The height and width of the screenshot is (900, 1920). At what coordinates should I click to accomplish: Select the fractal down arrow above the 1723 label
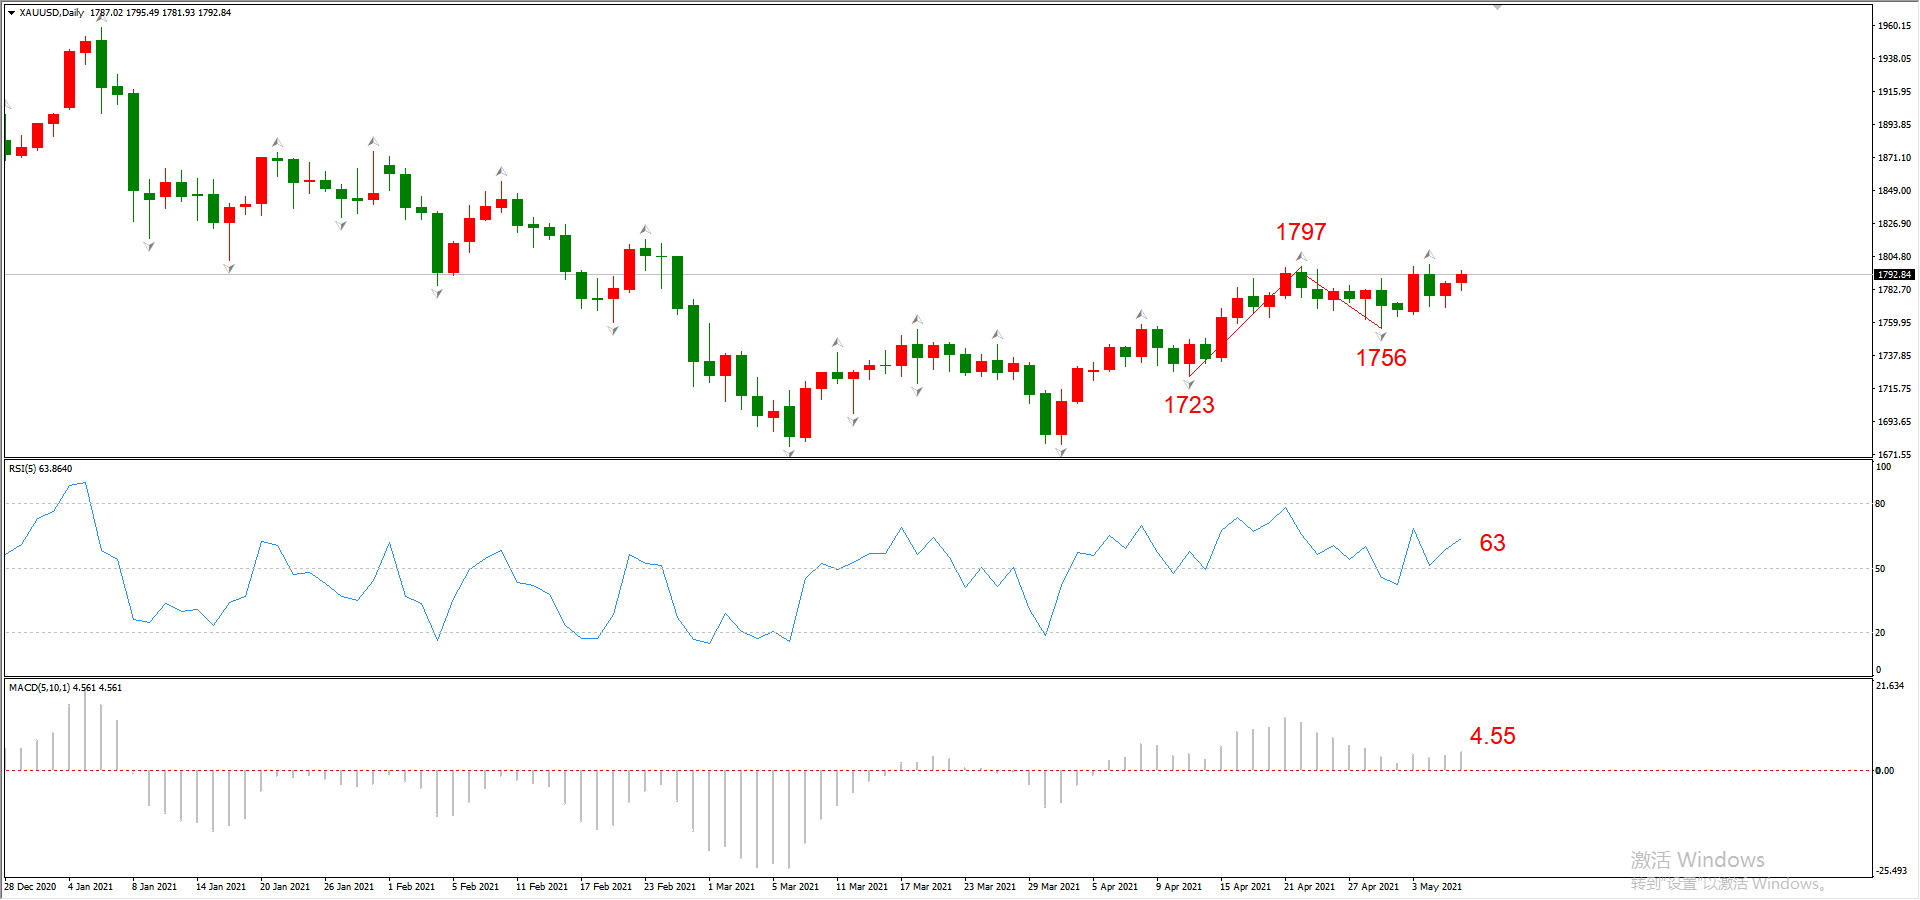point(1189,384)
